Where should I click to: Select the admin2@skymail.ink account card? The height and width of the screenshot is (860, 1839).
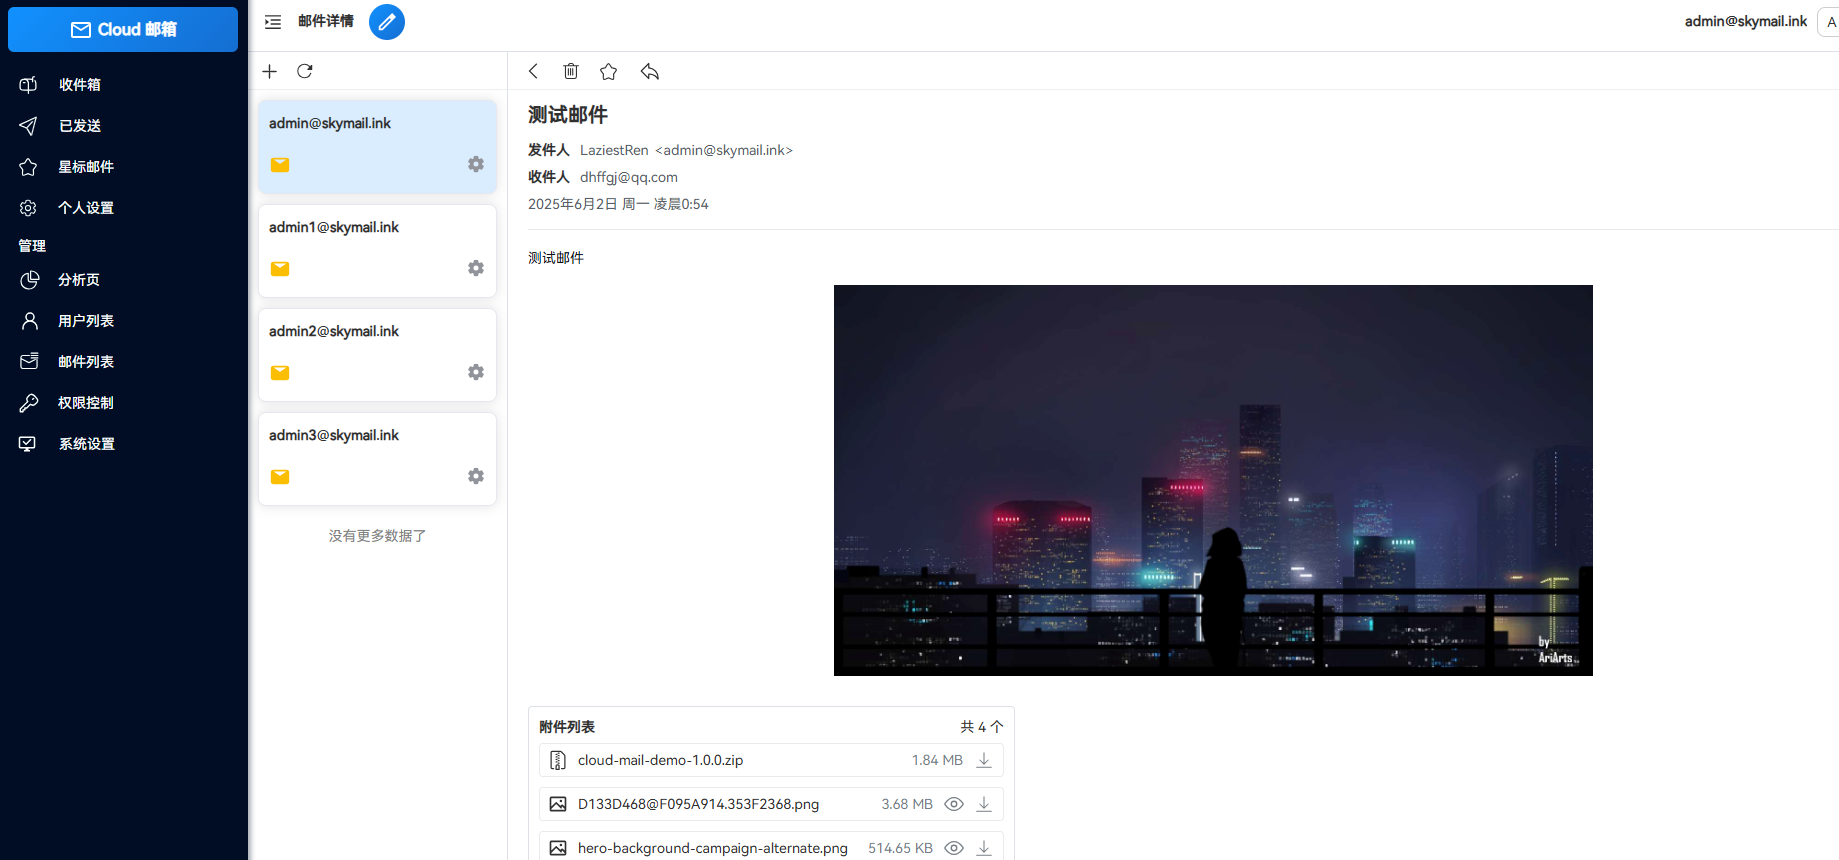click(377, 355)
